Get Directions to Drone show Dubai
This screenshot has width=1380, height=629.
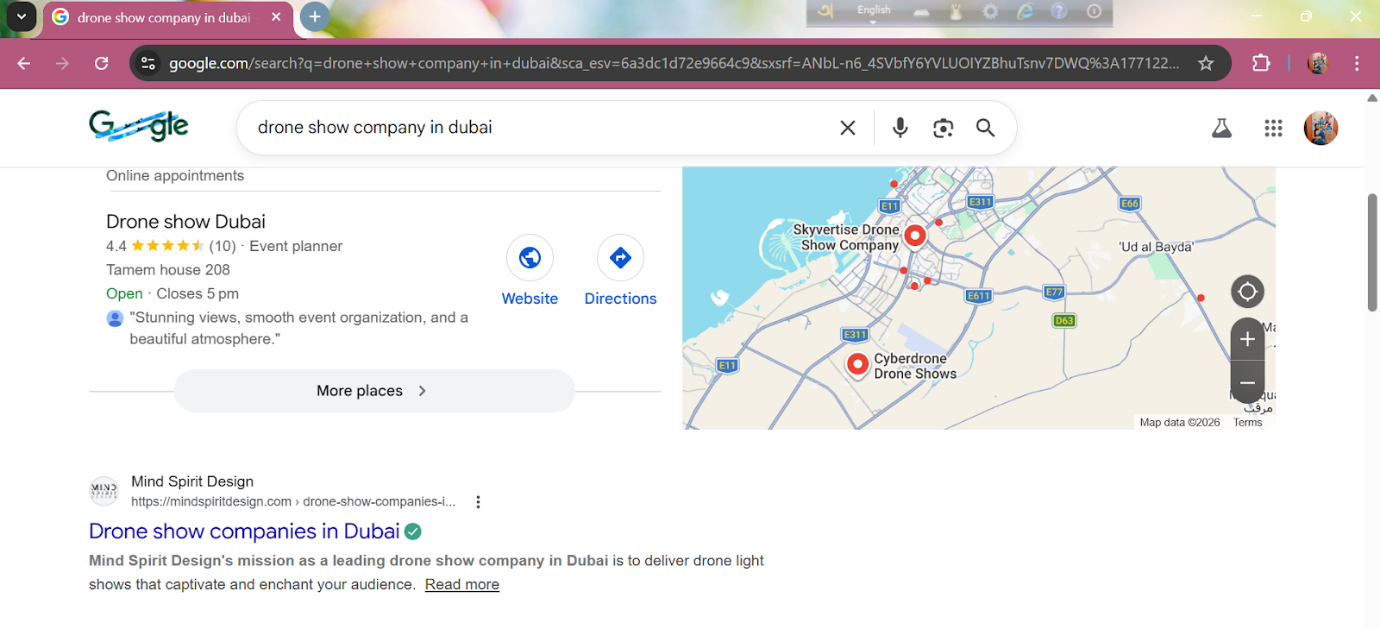coord(620,271)
